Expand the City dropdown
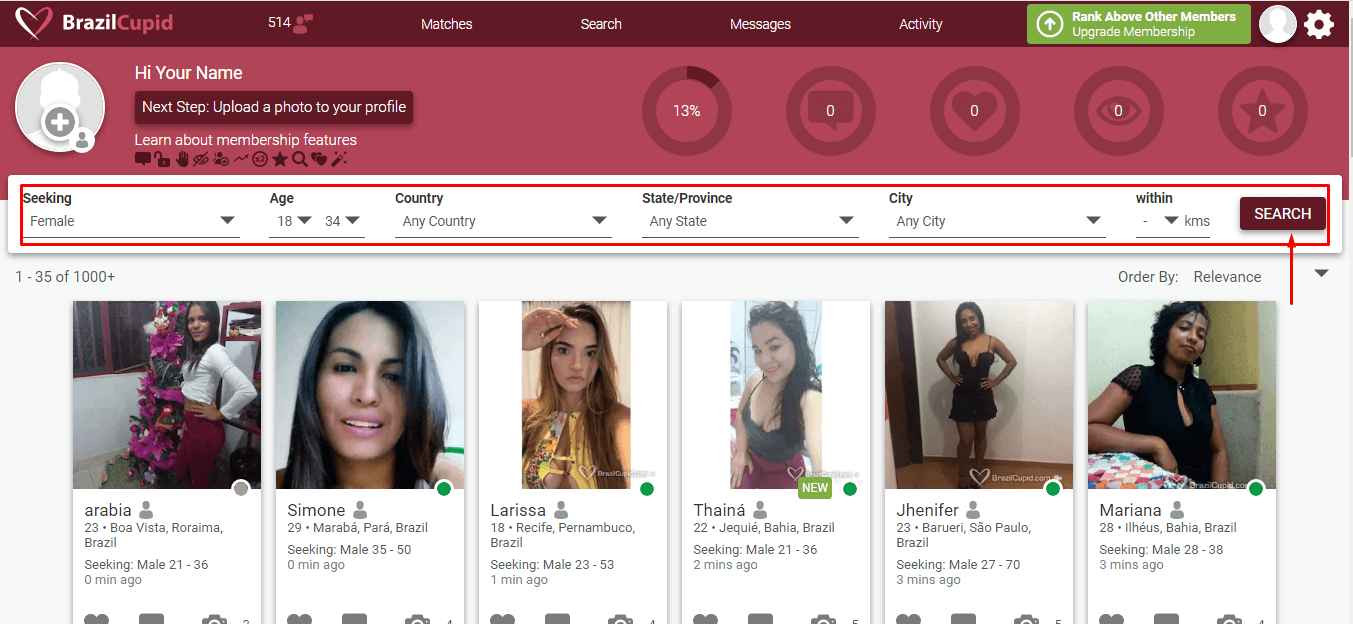Screen dimensions: 1353x624 click(997, 222)
